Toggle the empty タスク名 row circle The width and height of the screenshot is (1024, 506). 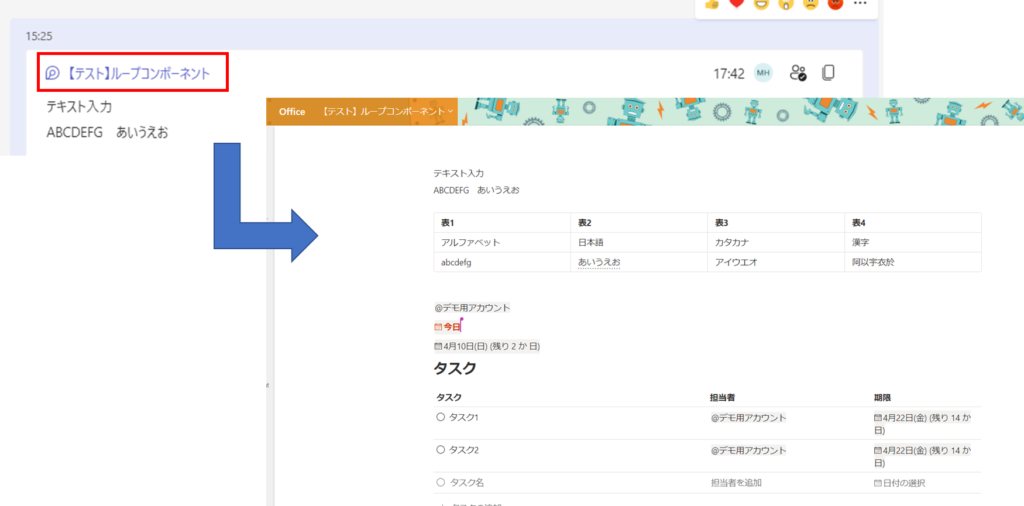440,482
